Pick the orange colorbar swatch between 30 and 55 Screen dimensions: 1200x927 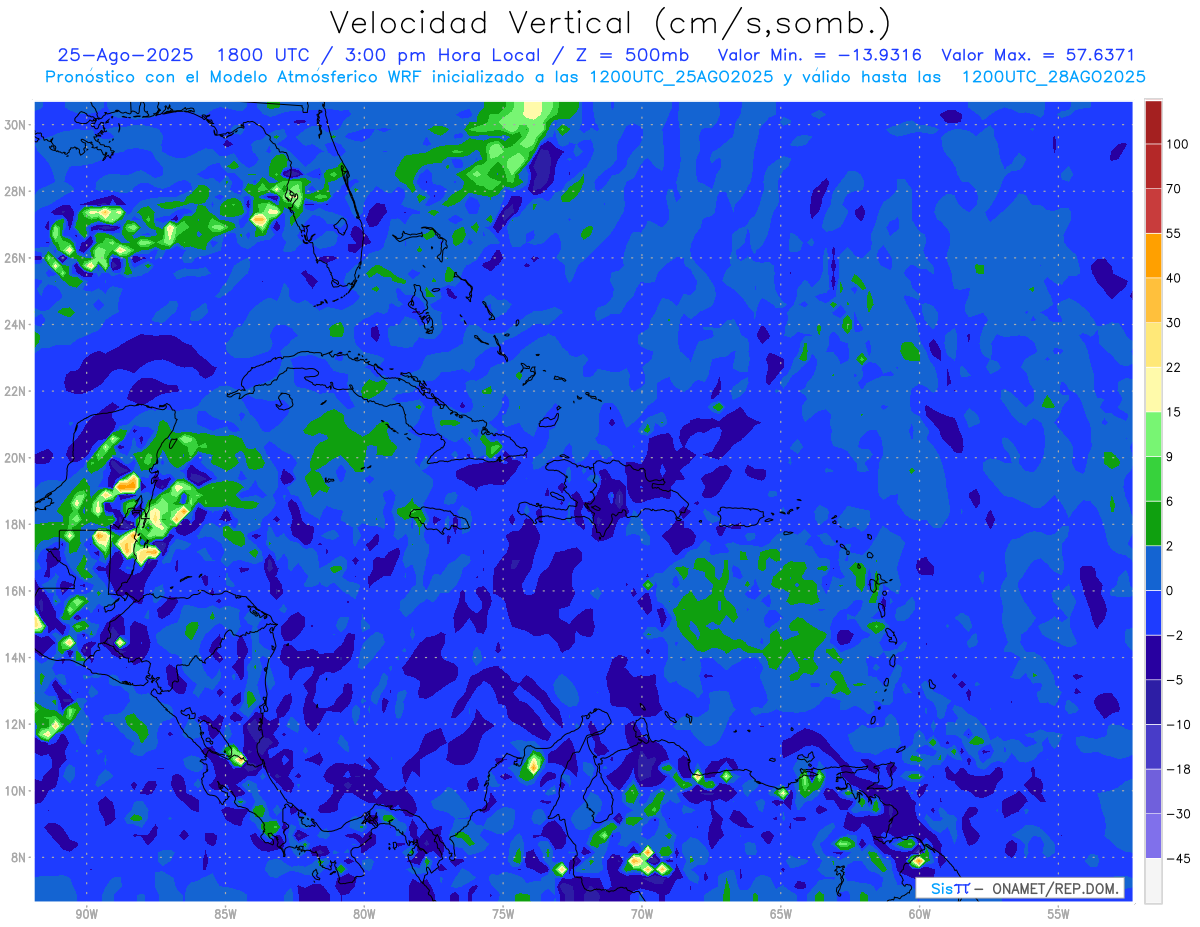click(x=1153, y=255)
